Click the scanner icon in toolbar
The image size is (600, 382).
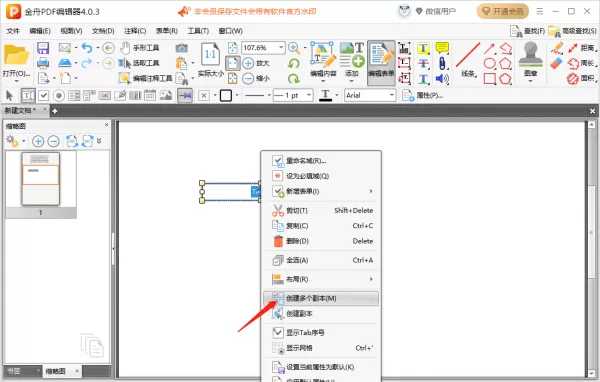65,63
